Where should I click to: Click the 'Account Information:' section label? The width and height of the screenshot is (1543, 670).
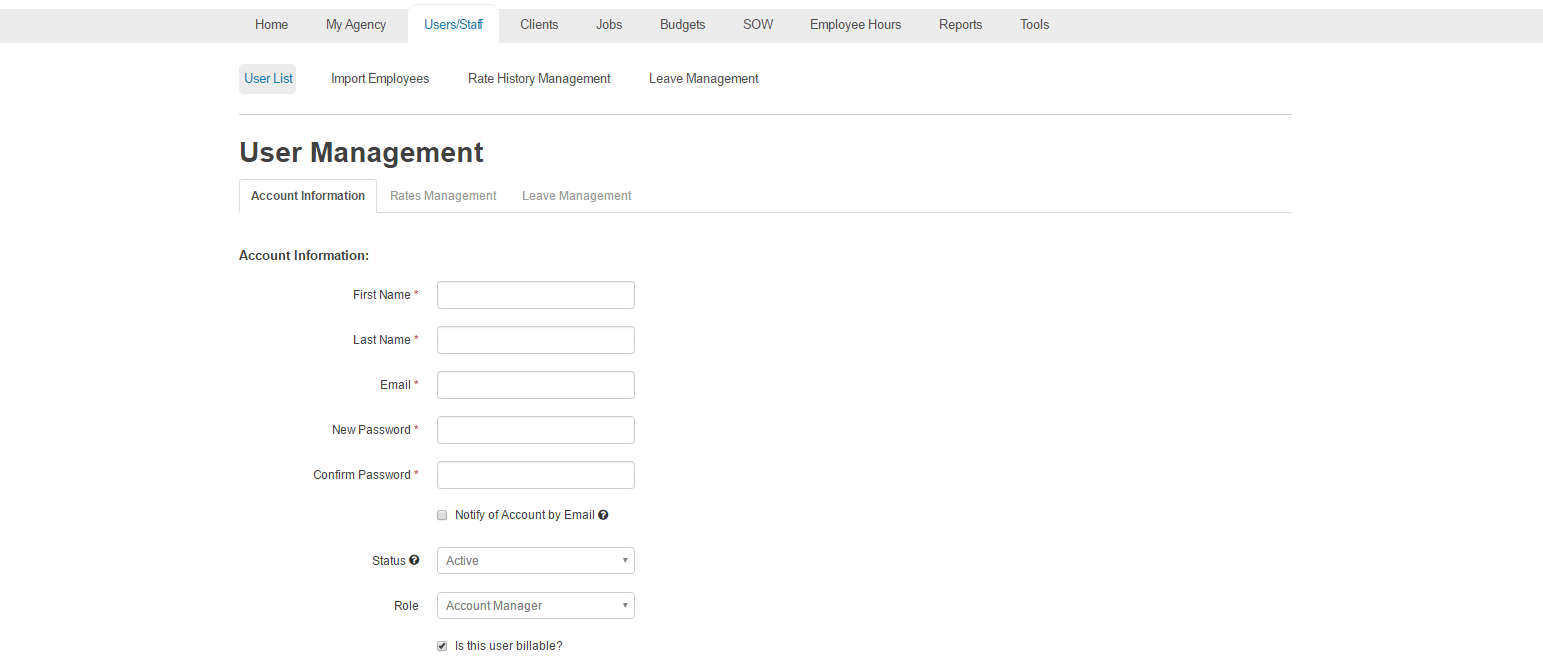304,255
